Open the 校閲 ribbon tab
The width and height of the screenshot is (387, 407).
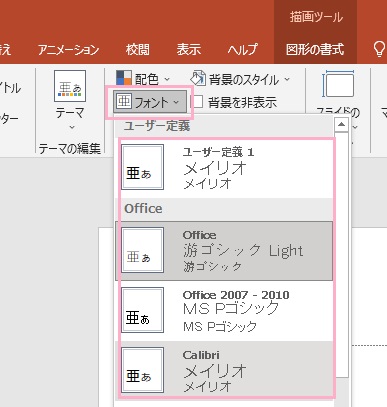pyautogui.click(x=138, y=50)
